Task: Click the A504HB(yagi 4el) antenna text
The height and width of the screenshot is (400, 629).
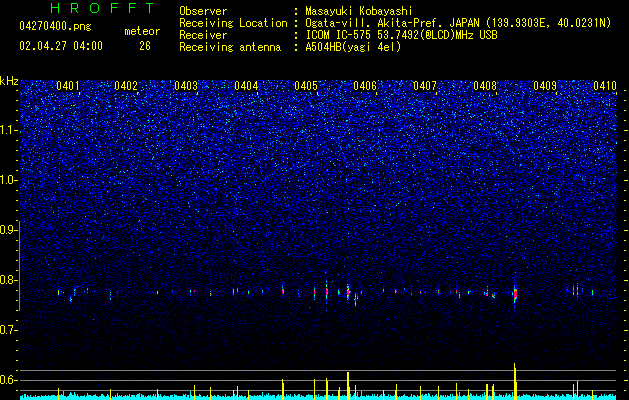Action: click(x=353, y=47)
